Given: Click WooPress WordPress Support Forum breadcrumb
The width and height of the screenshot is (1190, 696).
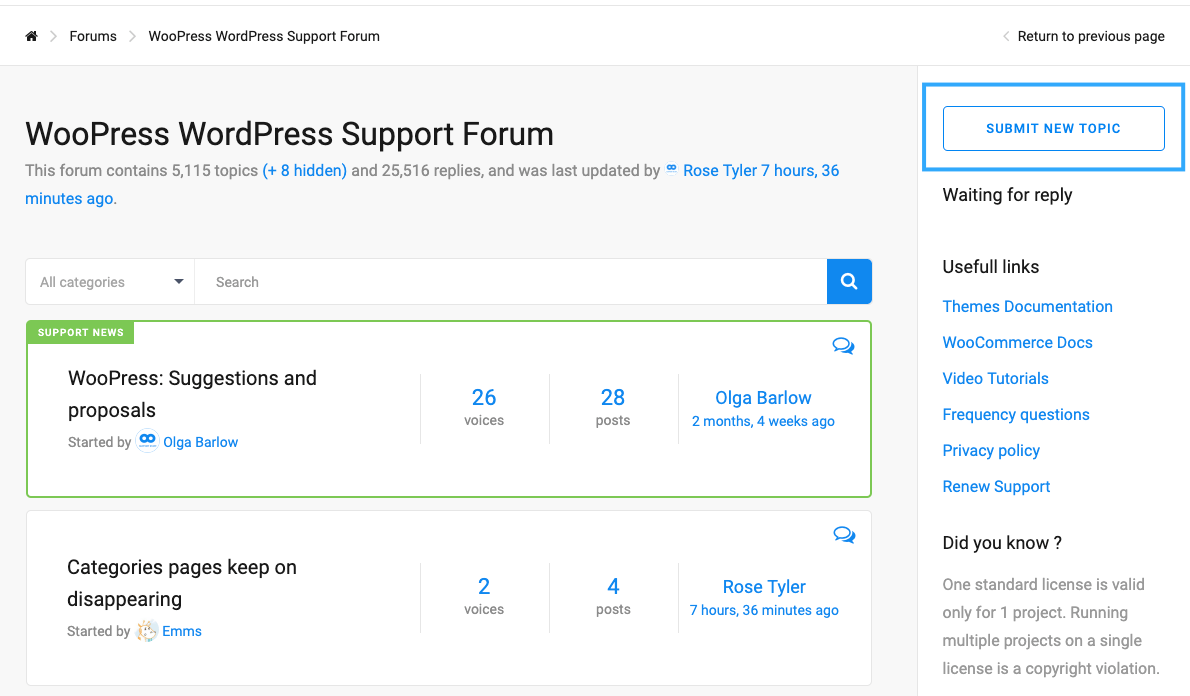Looking at the screenshot, I should [x=264, y=36].
